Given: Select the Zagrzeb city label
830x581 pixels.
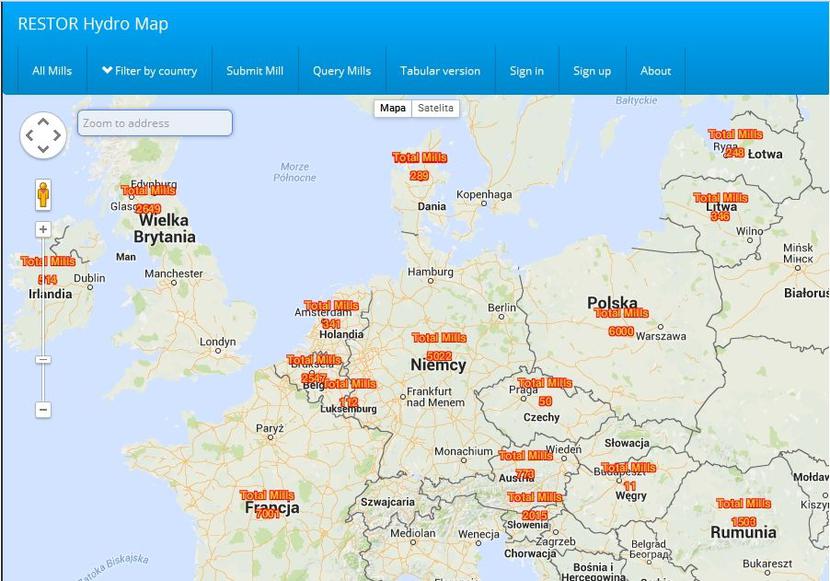Looking at the screenshot, I should point(555,541).
